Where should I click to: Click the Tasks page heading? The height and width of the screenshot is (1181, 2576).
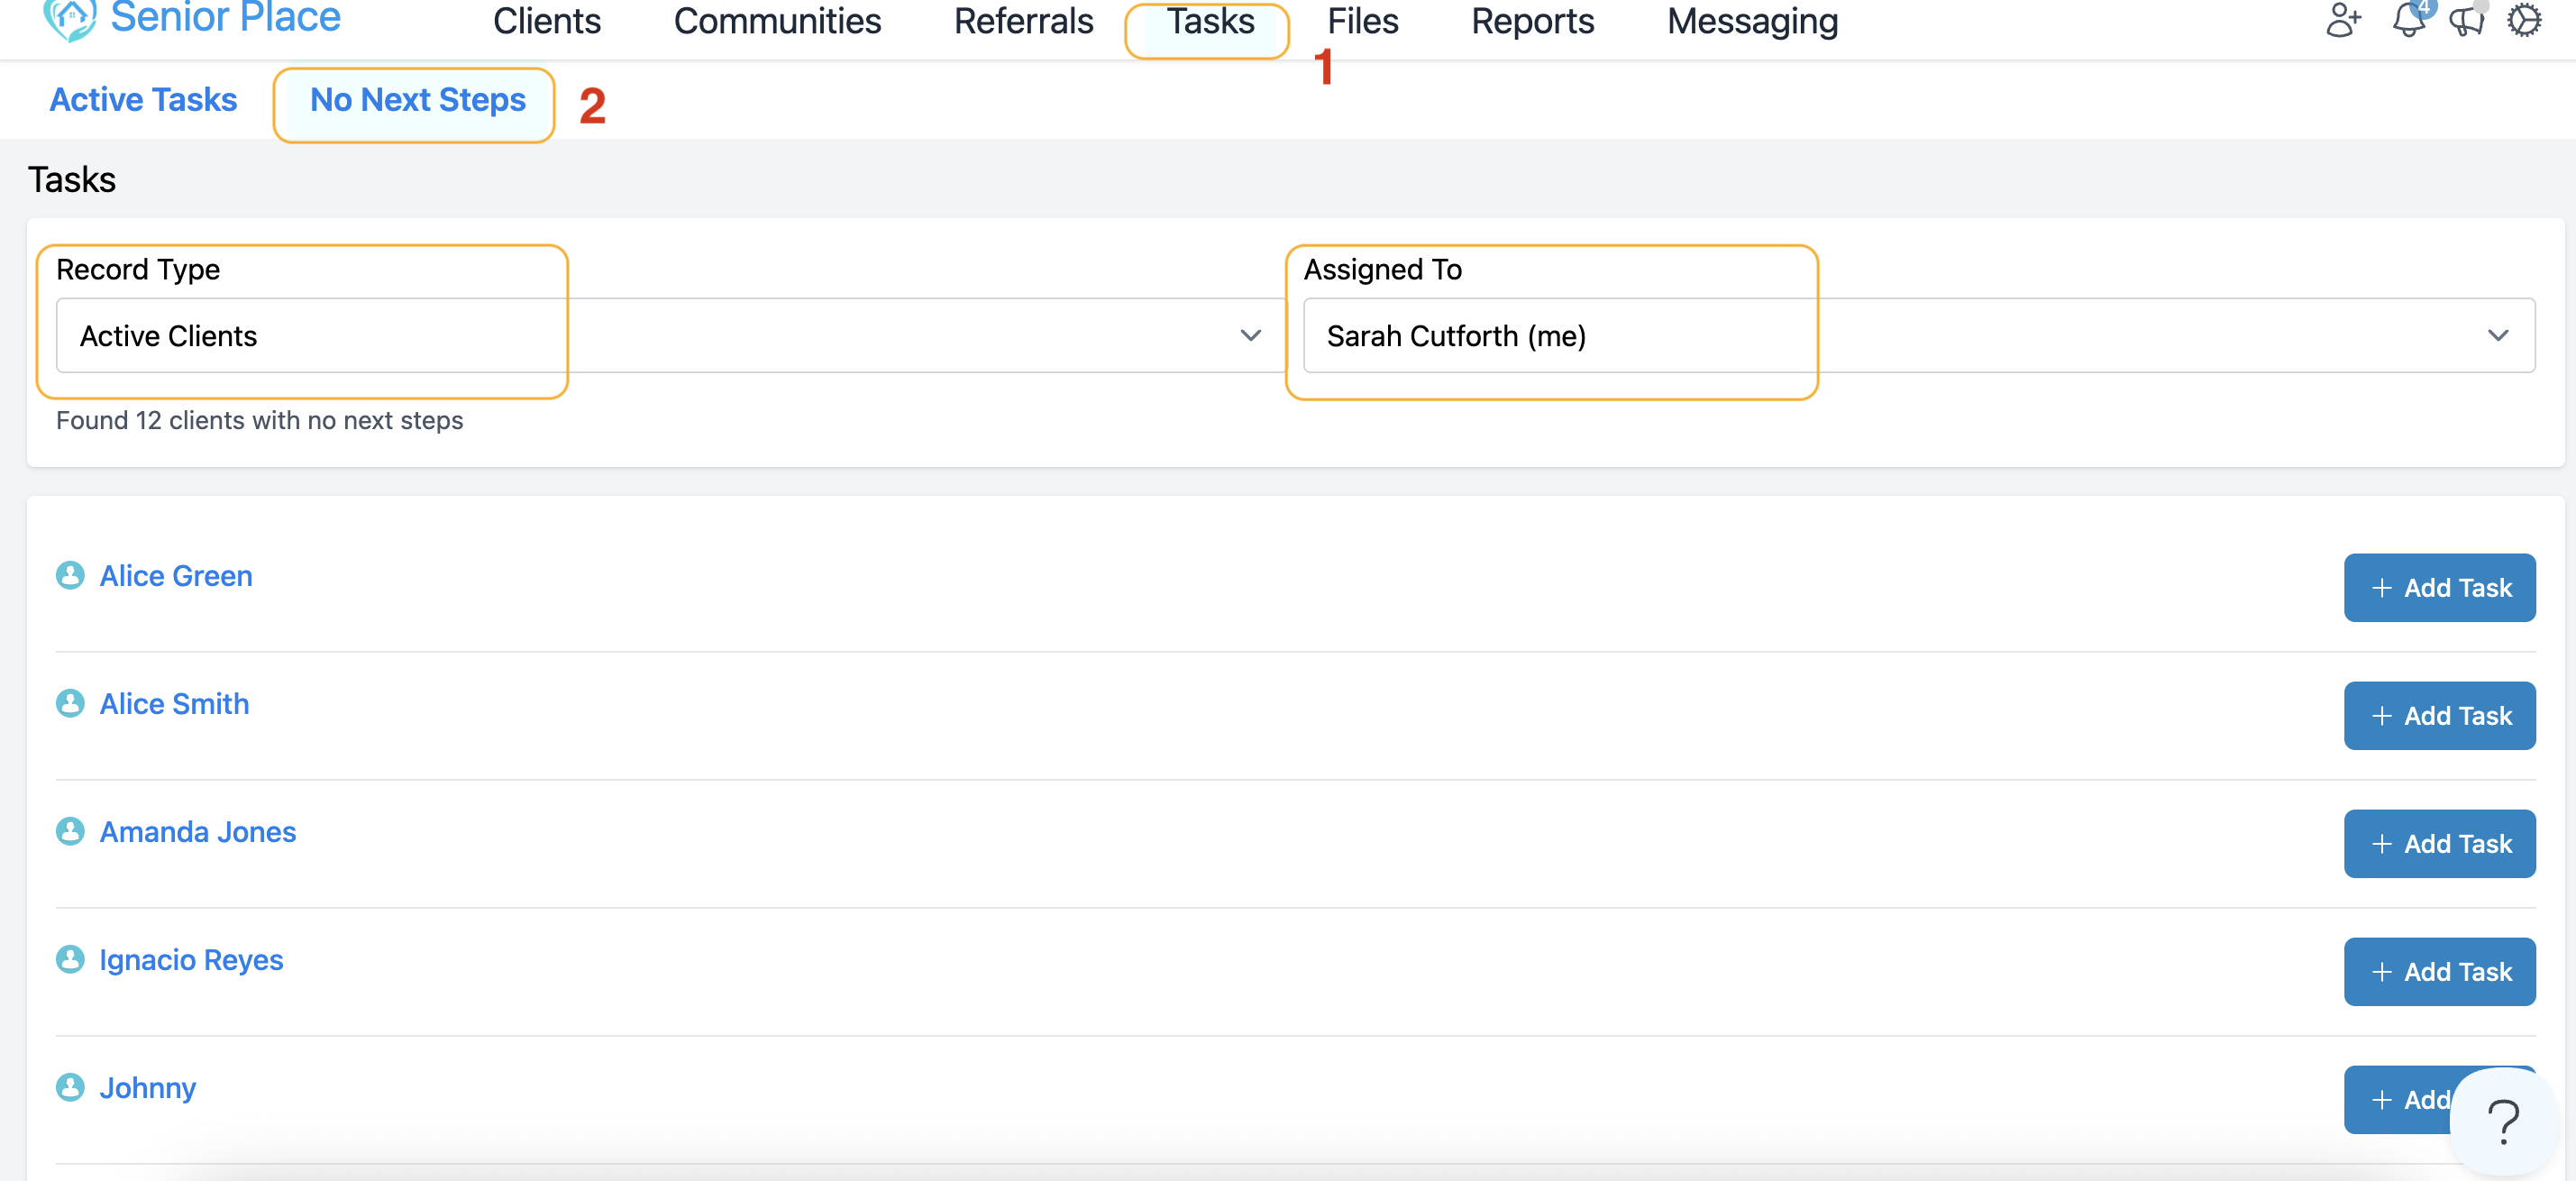(72, 180)
